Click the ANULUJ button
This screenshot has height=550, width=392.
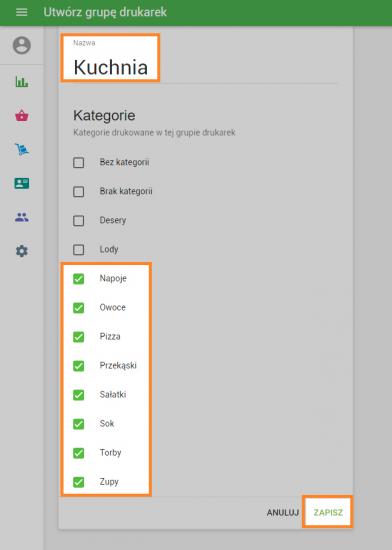(283, 512)
